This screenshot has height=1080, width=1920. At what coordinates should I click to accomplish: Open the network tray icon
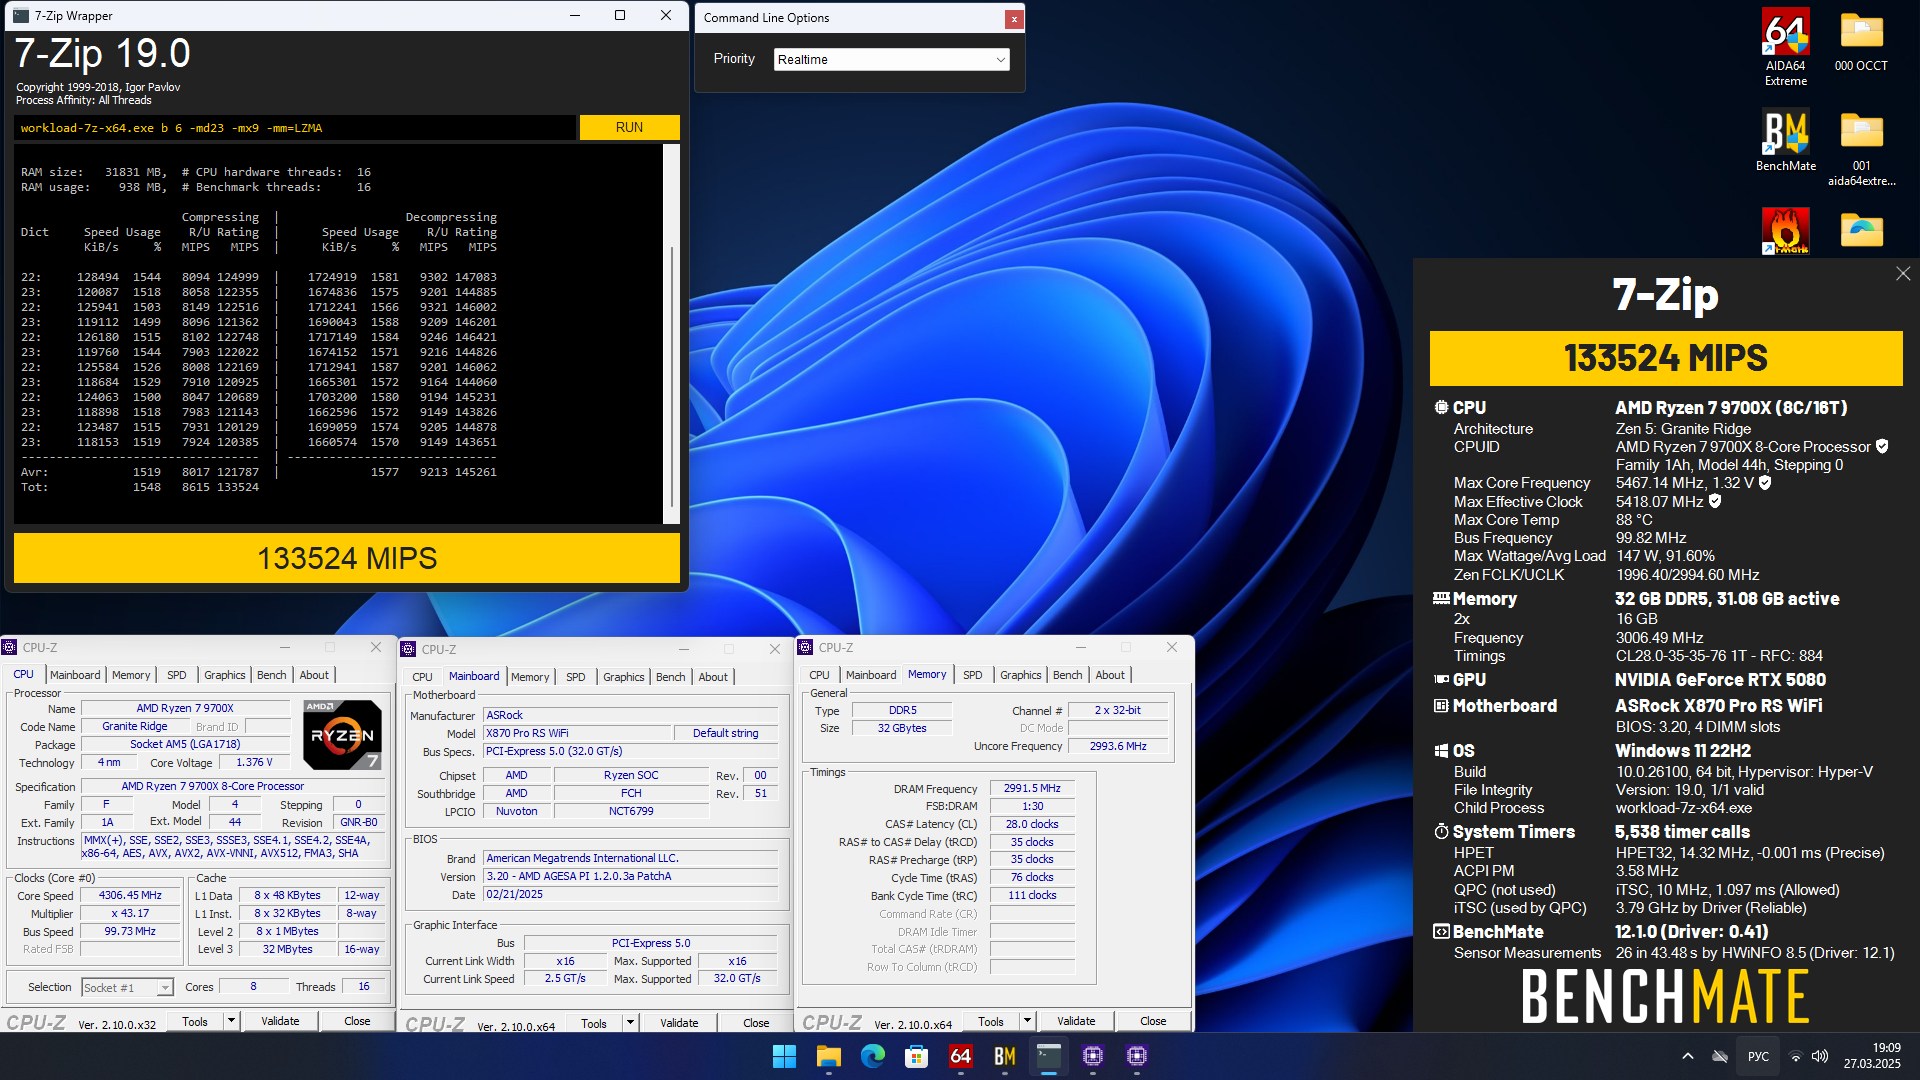(x=1796, y=1056)
